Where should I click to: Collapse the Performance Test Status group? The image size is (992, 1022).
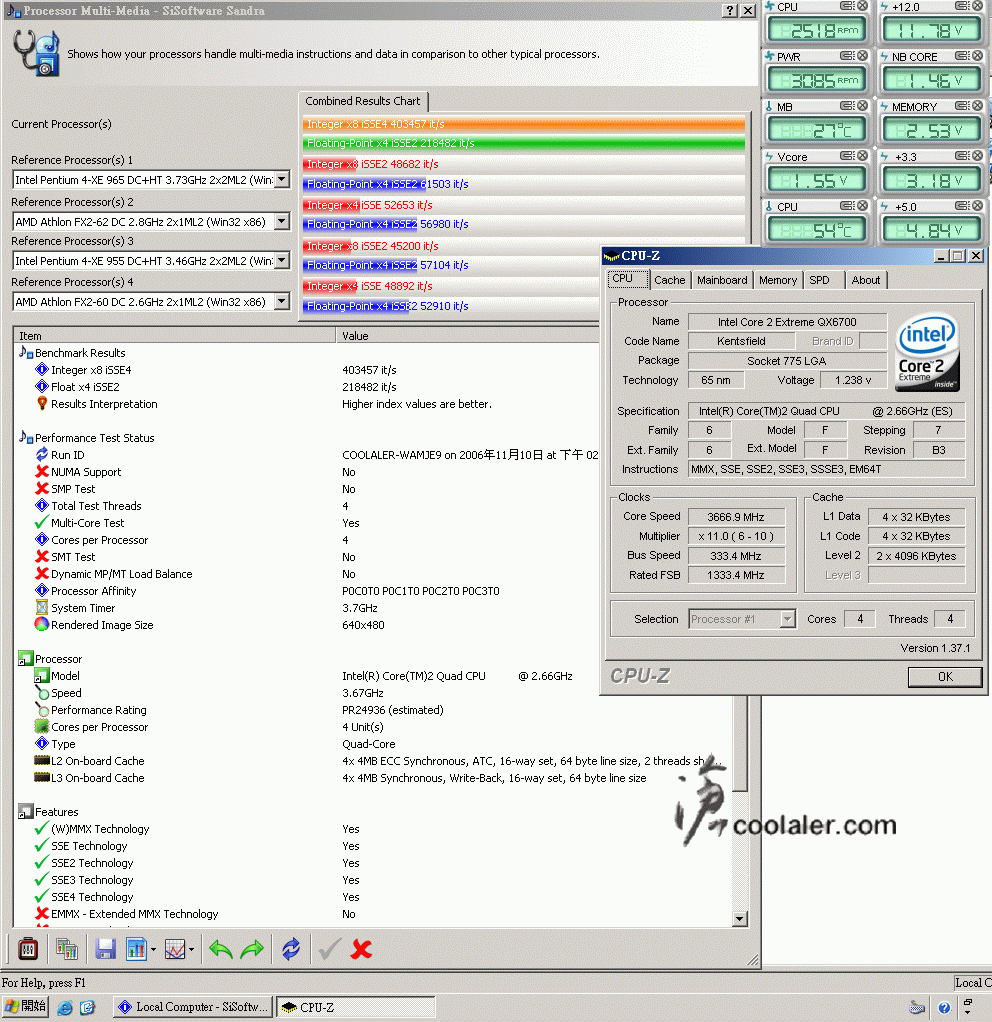[x=26, y=437]
